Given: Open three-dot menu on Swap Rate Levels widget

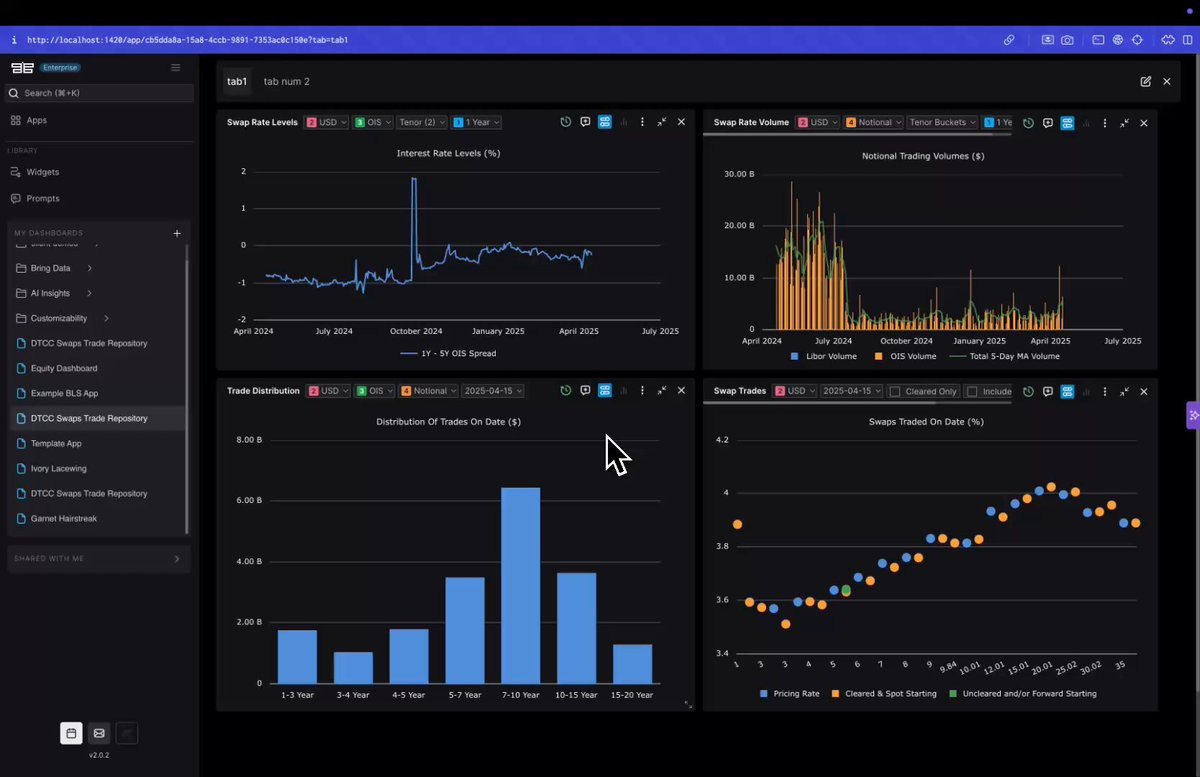Looking at the screenshot, I should pyautogui.click(x=643, y=122).
